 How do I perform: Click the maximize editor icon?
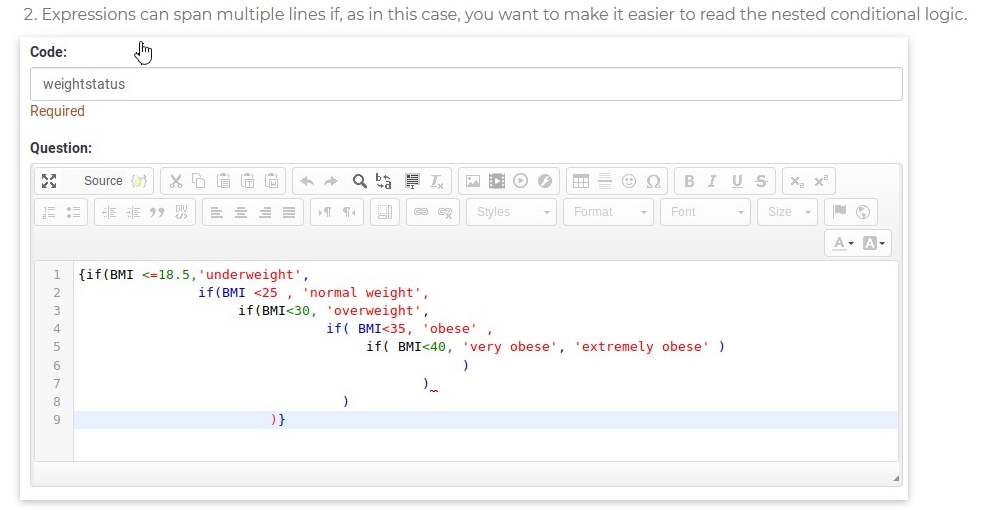[48, 181]
